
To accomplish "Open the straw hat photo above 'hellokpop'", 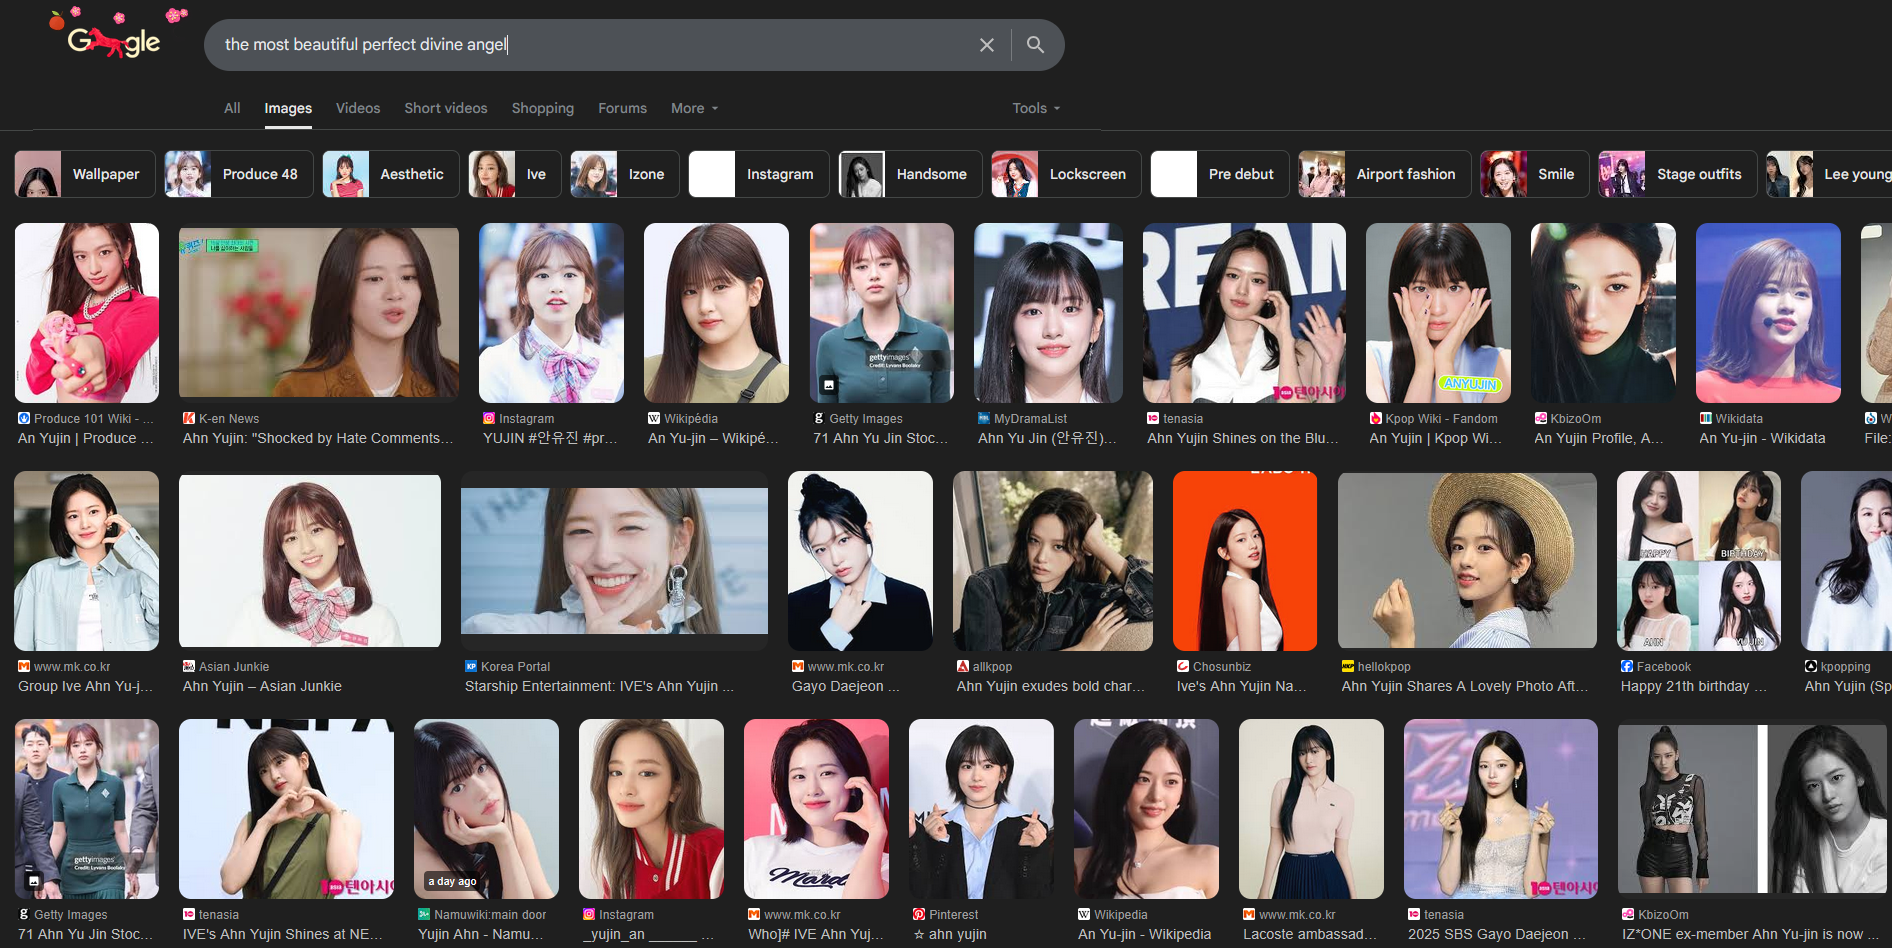I will (1468, 561).
